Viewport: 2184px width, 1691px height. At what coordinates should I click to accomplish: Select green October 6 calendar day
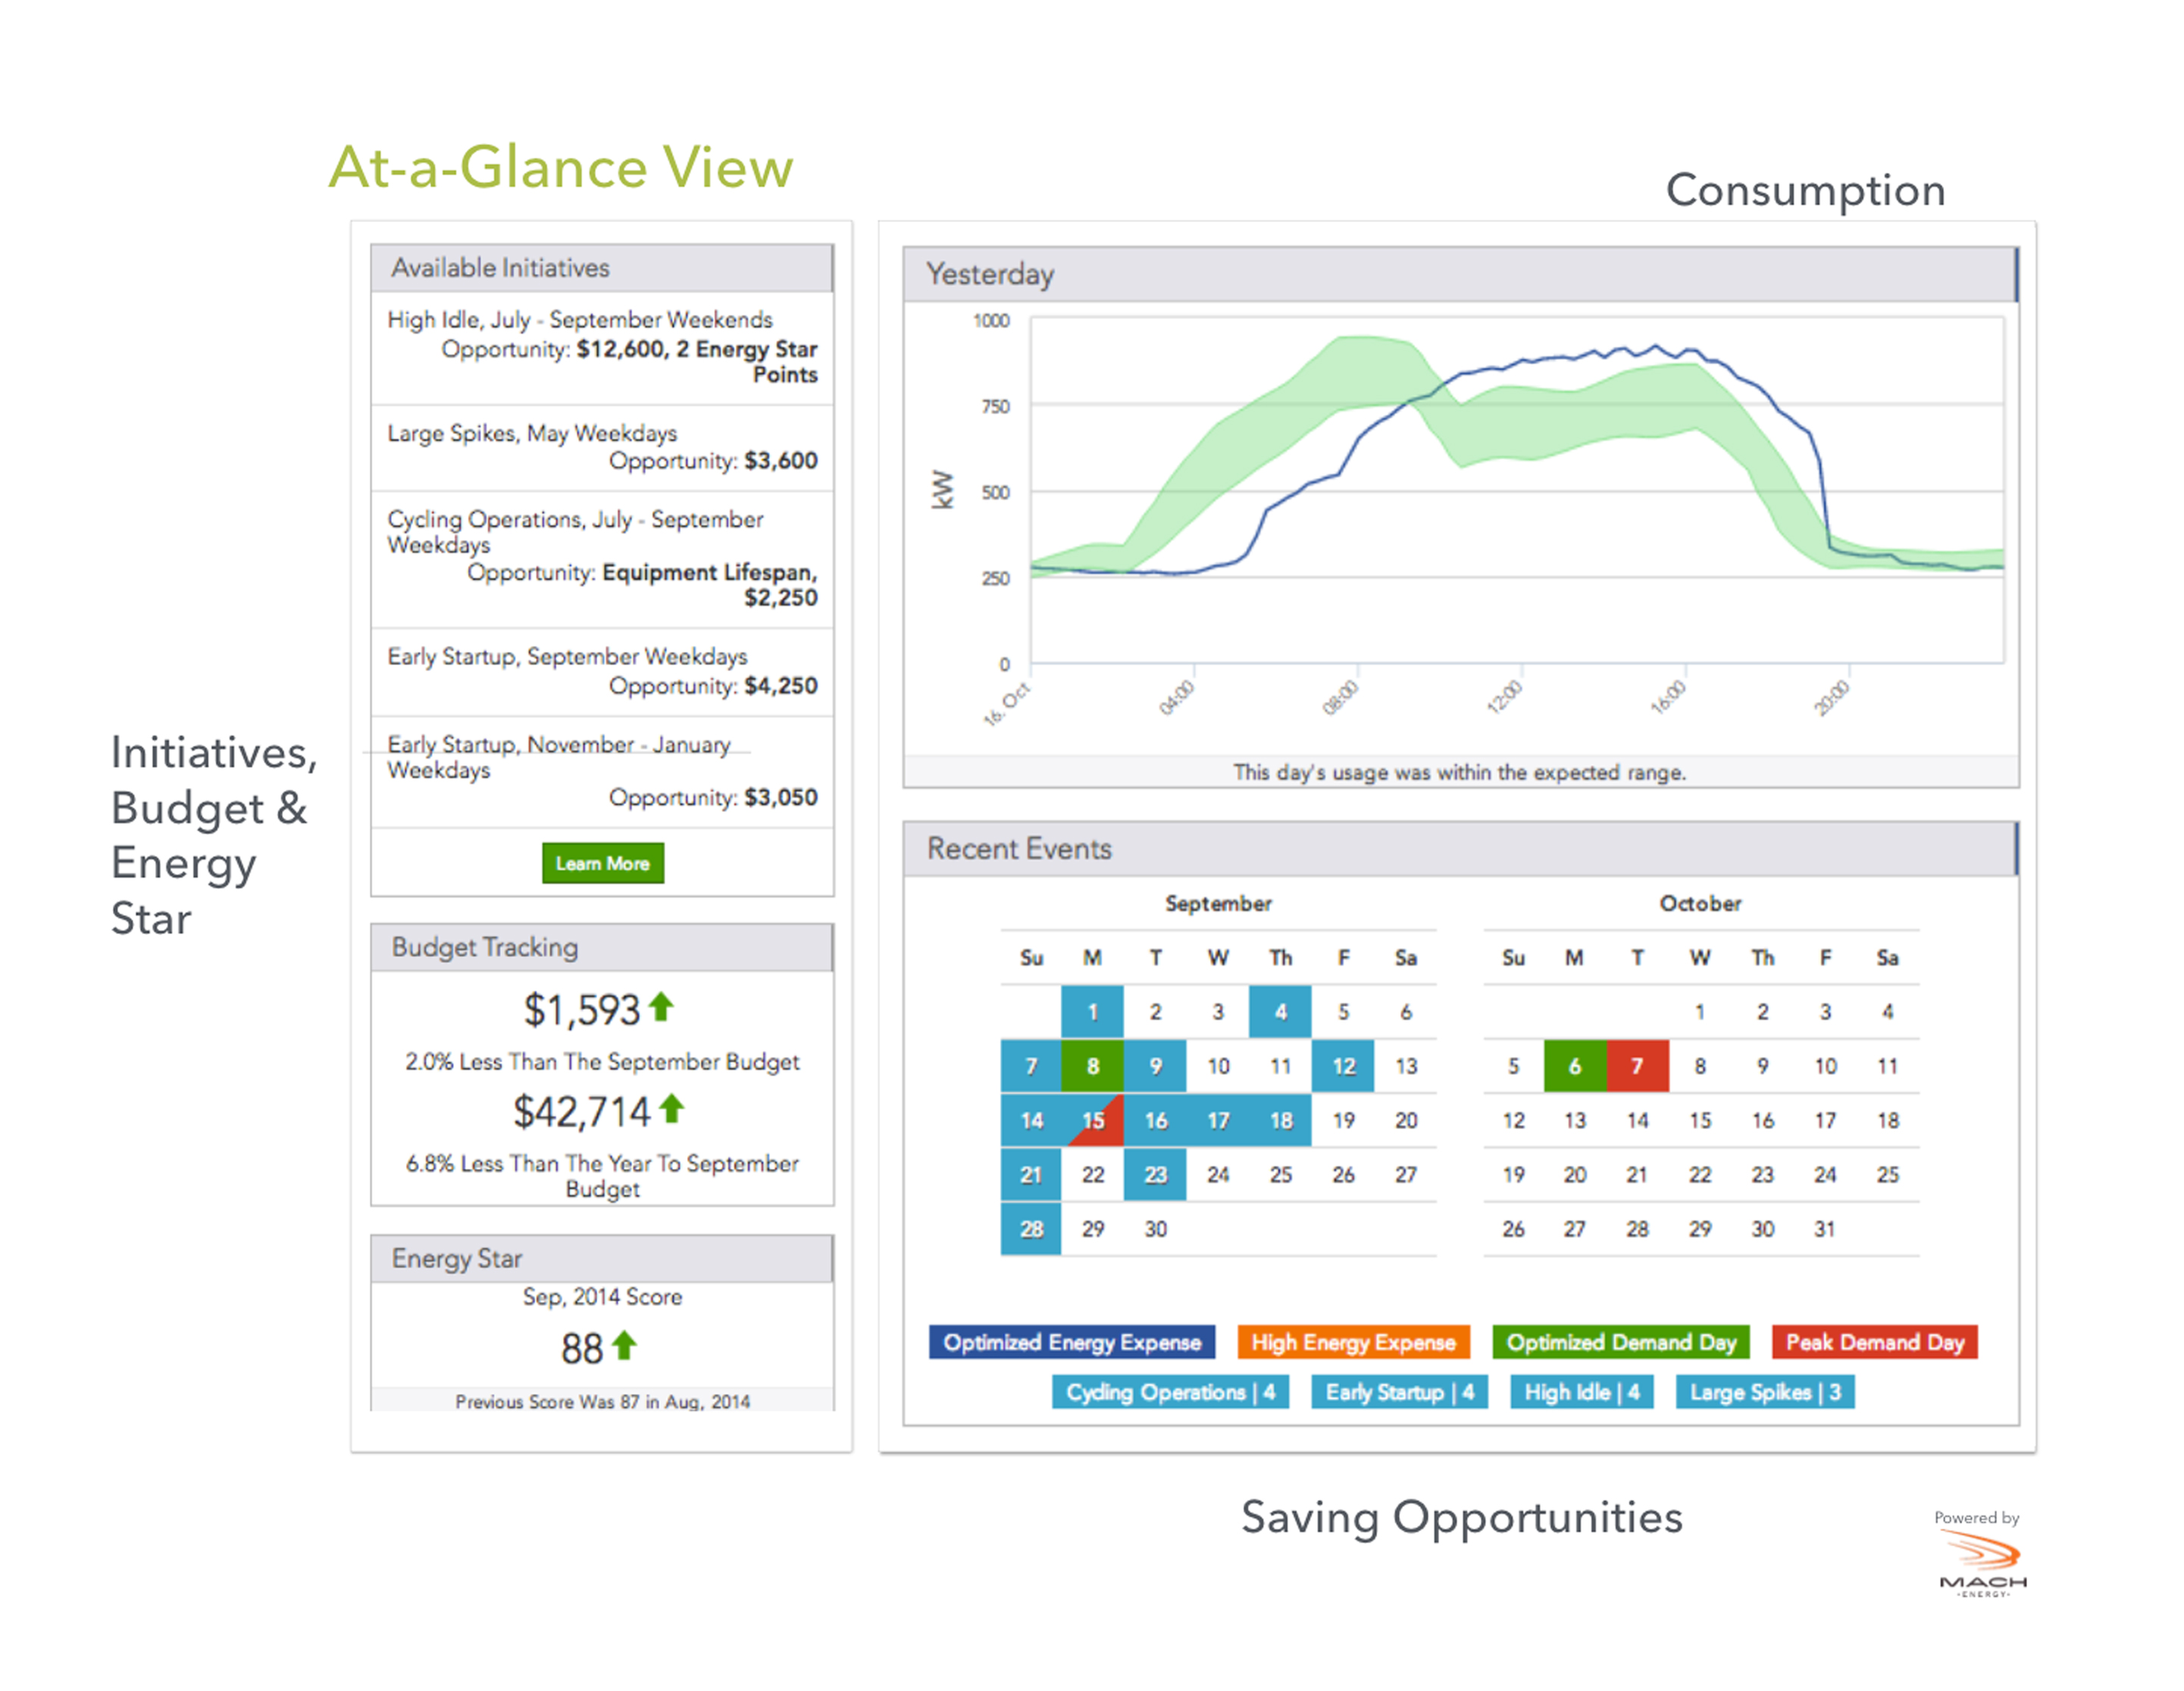[x=1574, y=1066]
